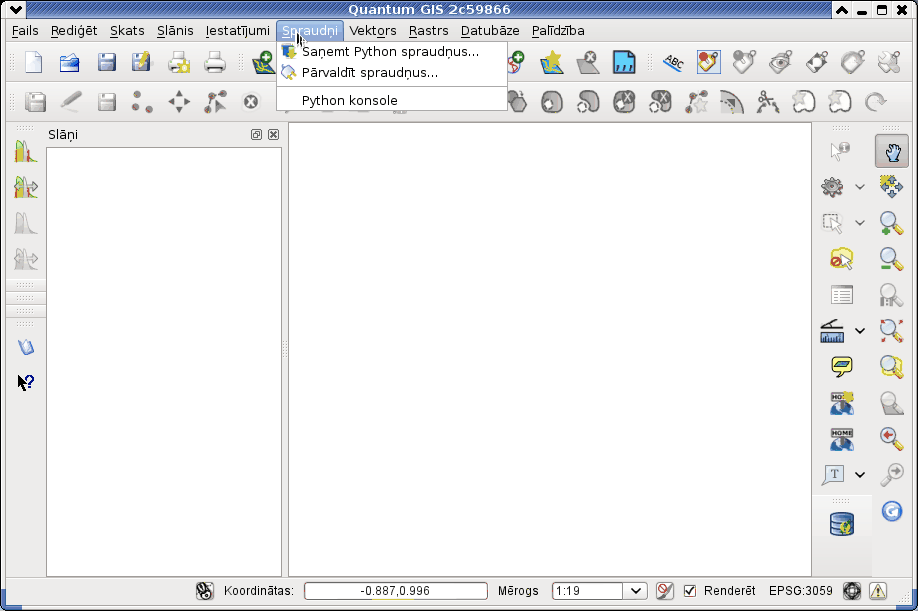Open the Skats menu
This screenshot has width=918, height=611.
point(127,30)
